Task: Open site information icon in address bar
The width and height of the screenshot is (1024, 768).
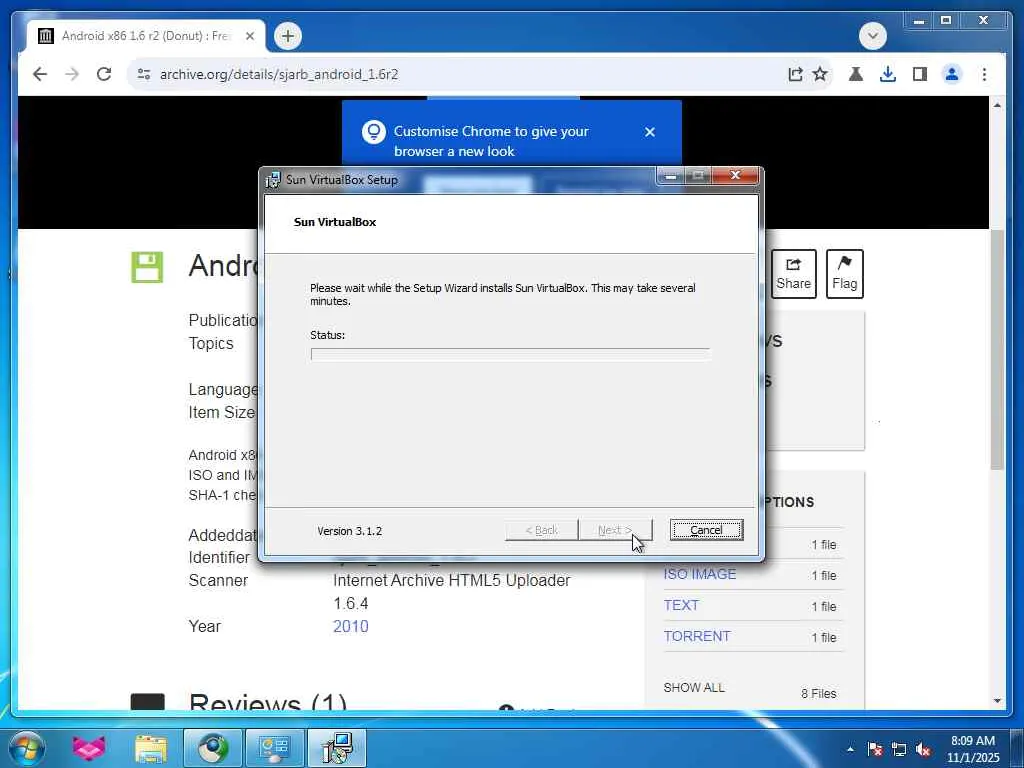Action: [144, 74]
